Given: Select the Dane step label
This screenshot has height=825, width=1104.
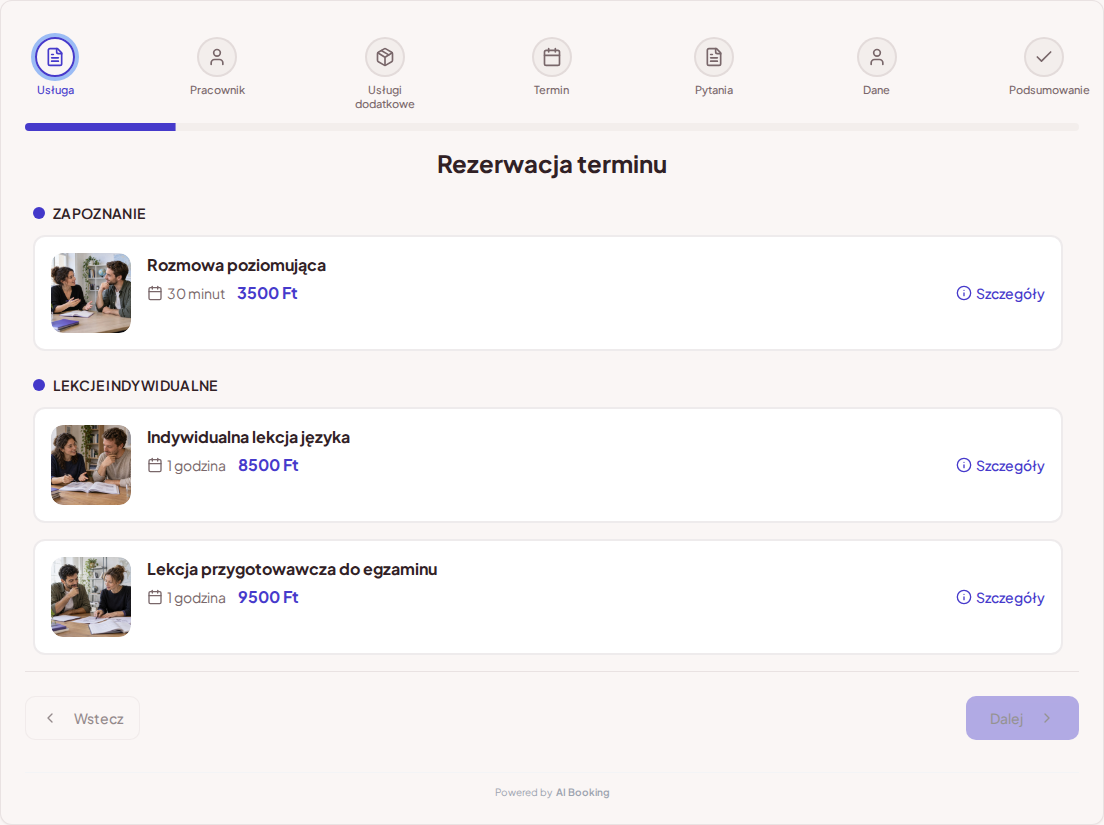Looking at the screenshot, I should point(877,90).
